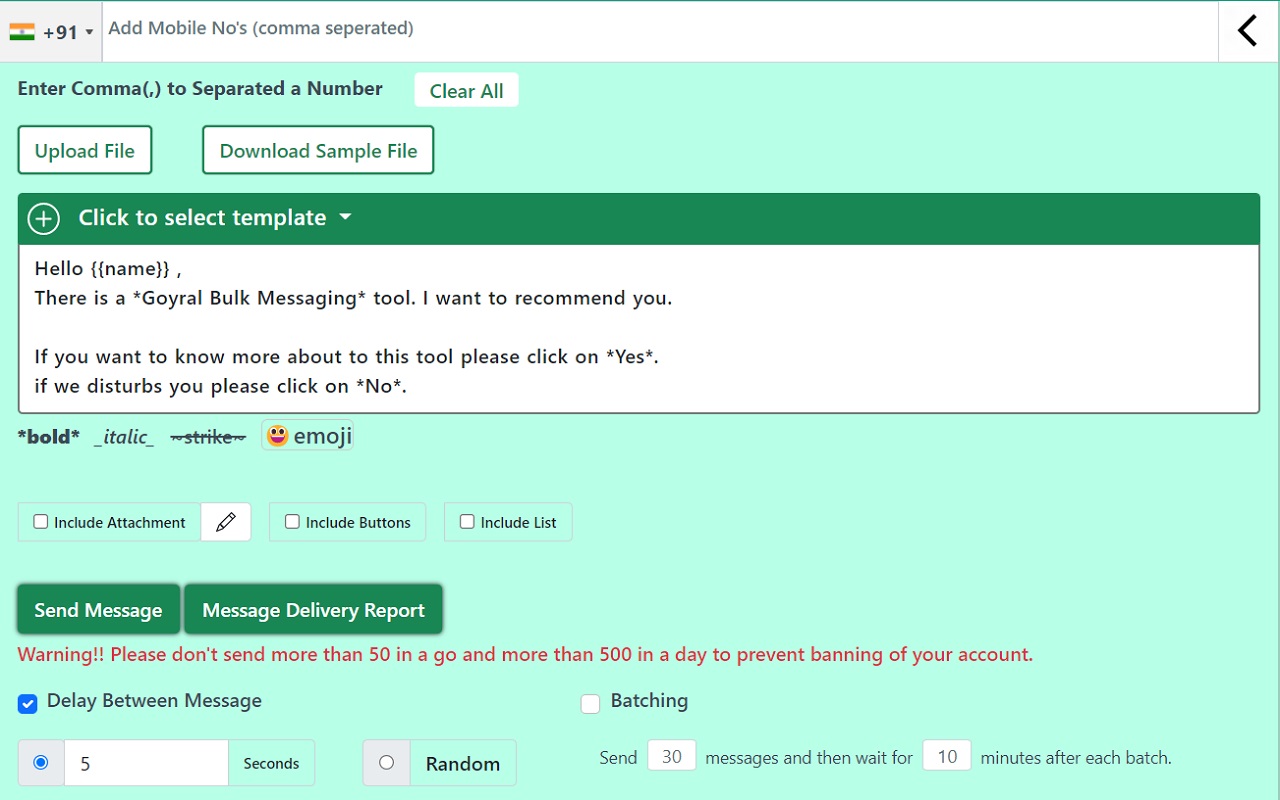The height and width of the screenshot is (800, 1280).
Task: Select the fixed seconds delay radio button
Action: pyautogui.click(x=41, y=762)
